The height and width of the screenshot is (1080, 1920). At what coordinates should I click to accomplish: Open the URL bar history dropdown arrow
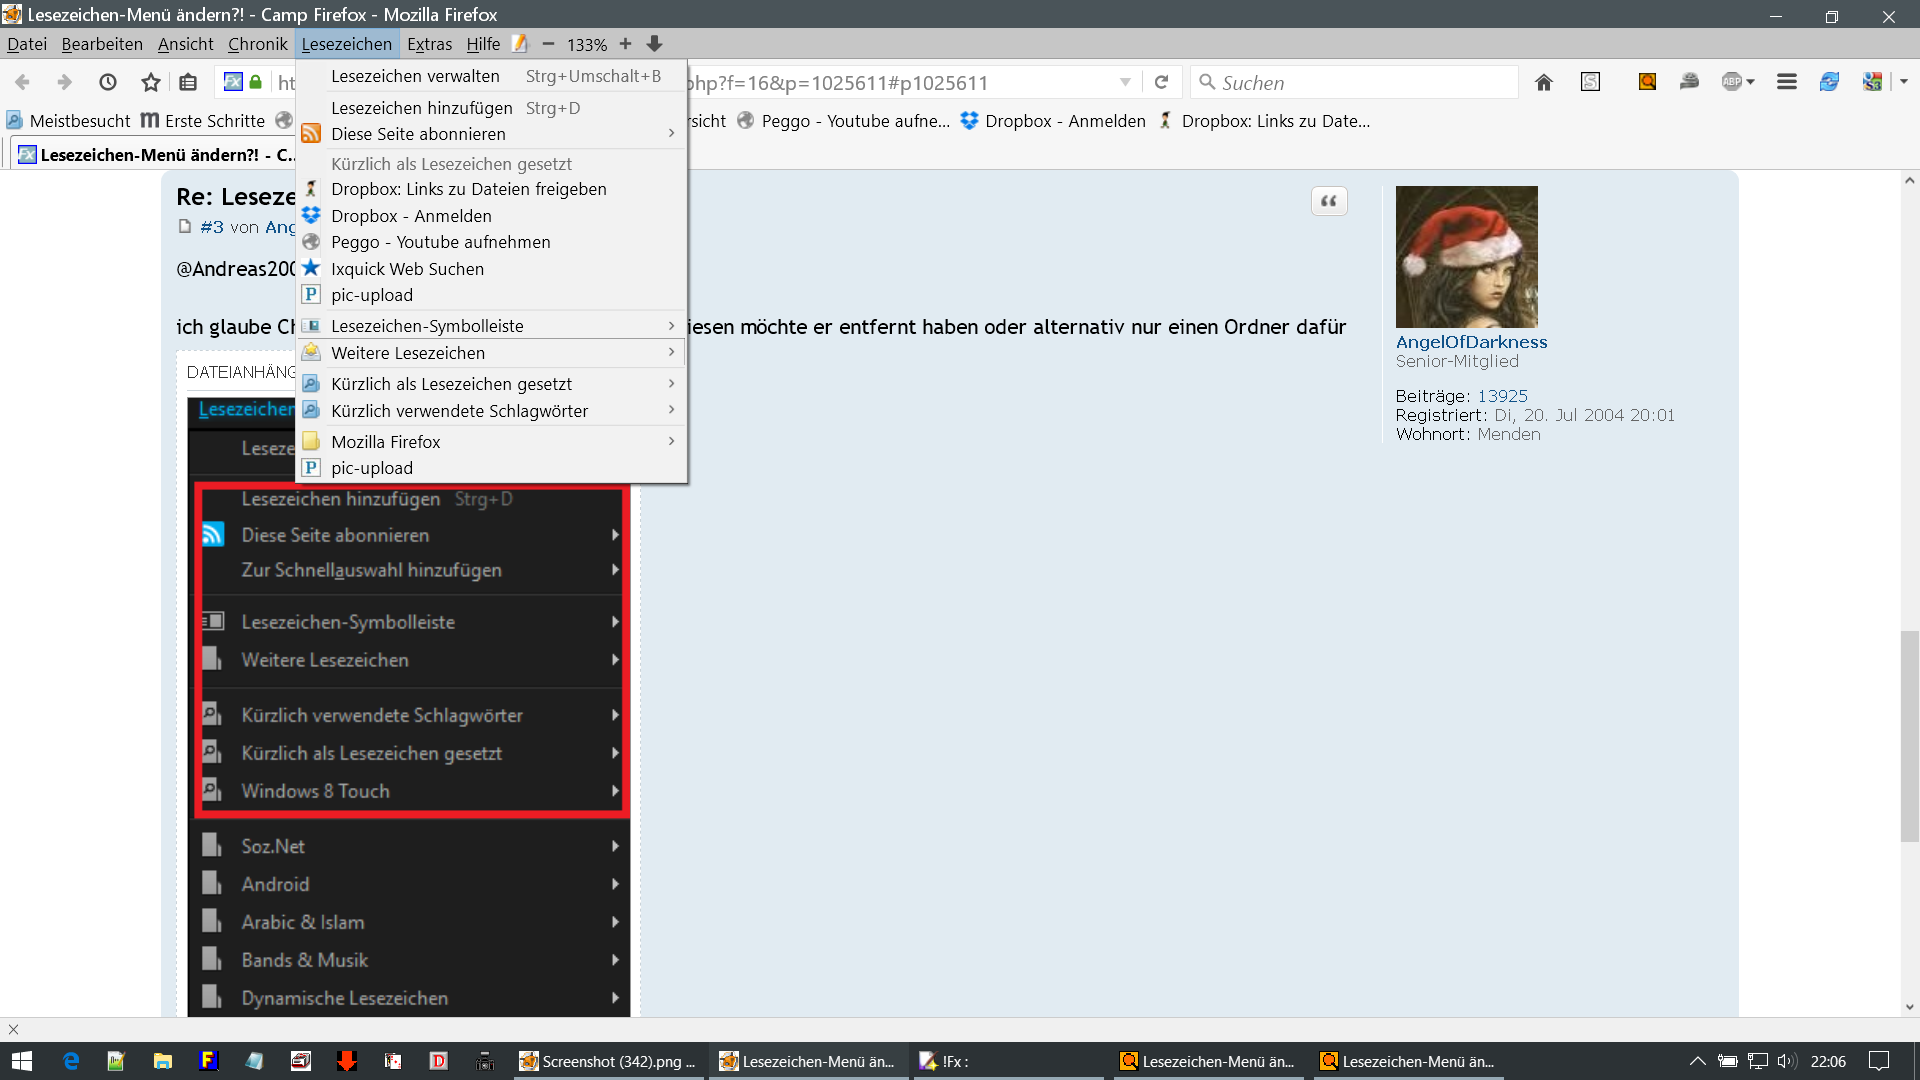1125,82
